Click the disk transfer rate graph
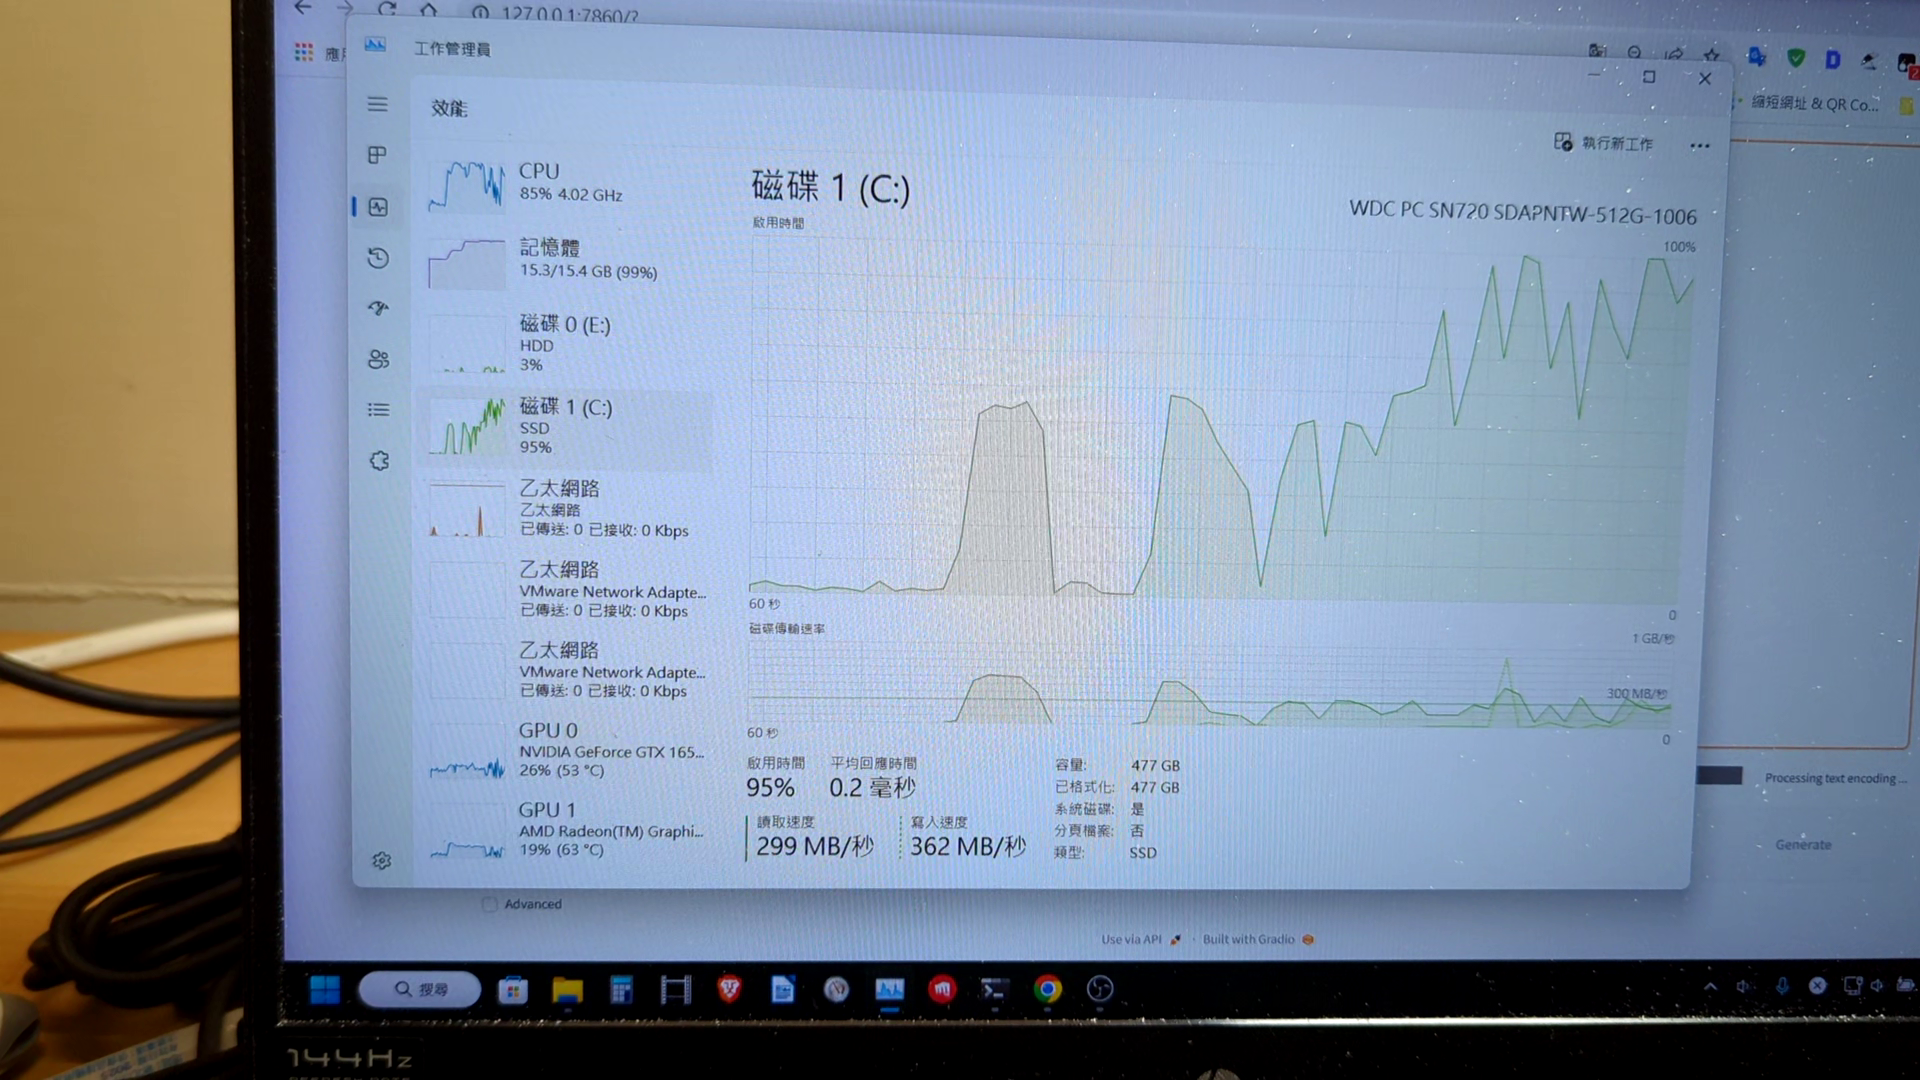 [x=1210, y=685]
